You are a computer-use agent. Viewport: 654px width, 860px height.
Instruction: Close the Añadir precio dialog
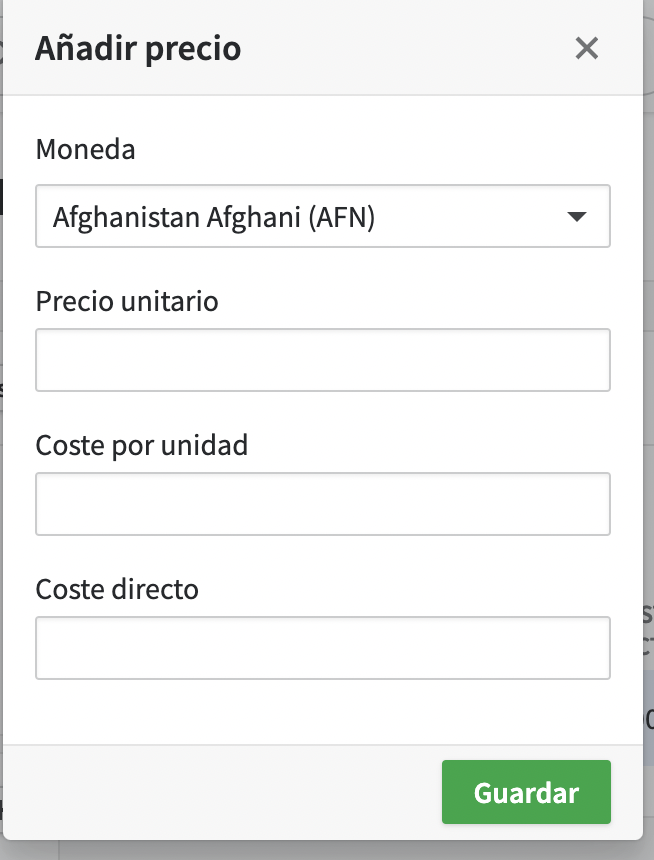(587, 48)
